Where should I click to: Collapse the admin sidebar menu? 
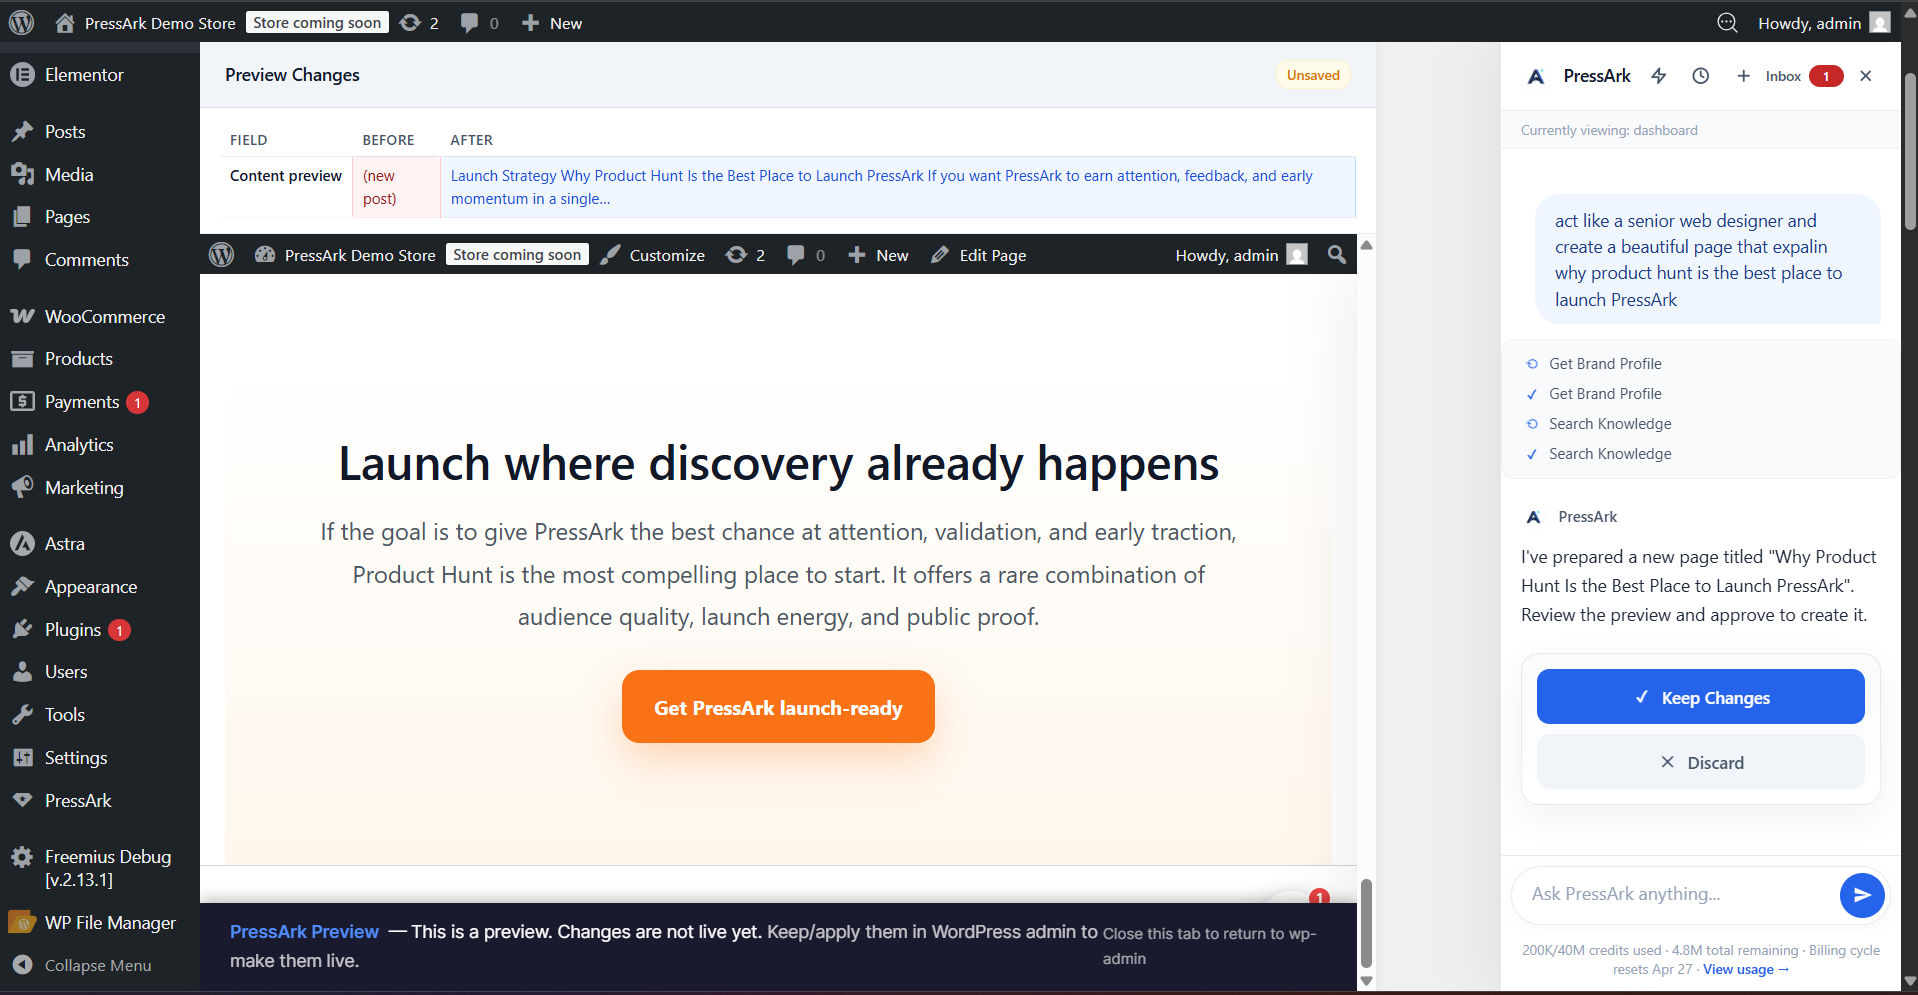tap(100, 966)
